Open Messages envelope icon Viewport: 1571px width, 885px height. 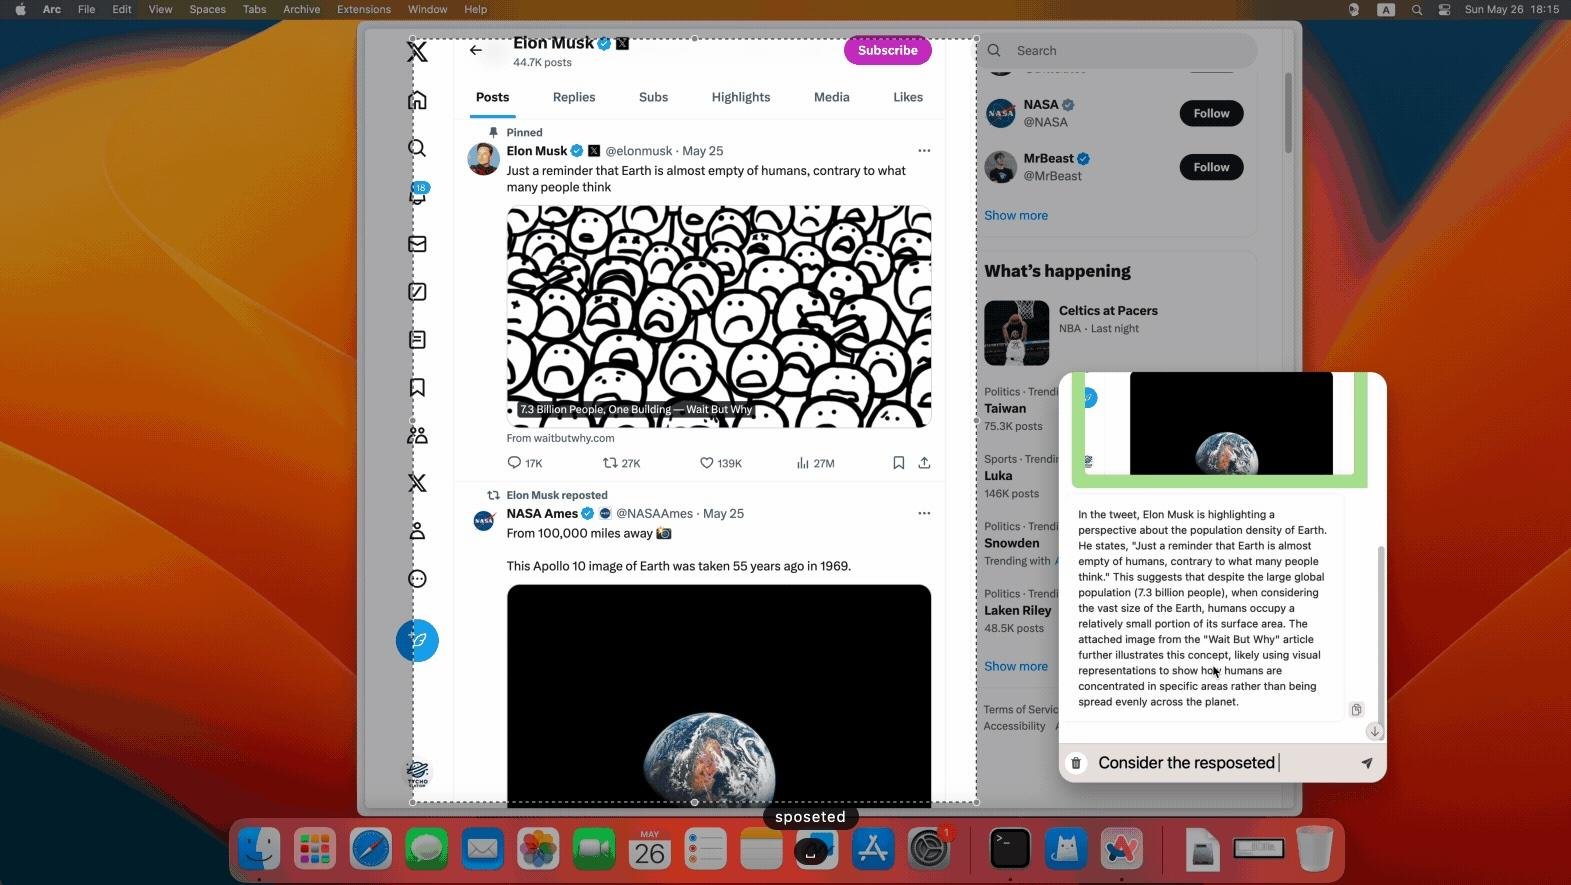(x=418, y=244)
